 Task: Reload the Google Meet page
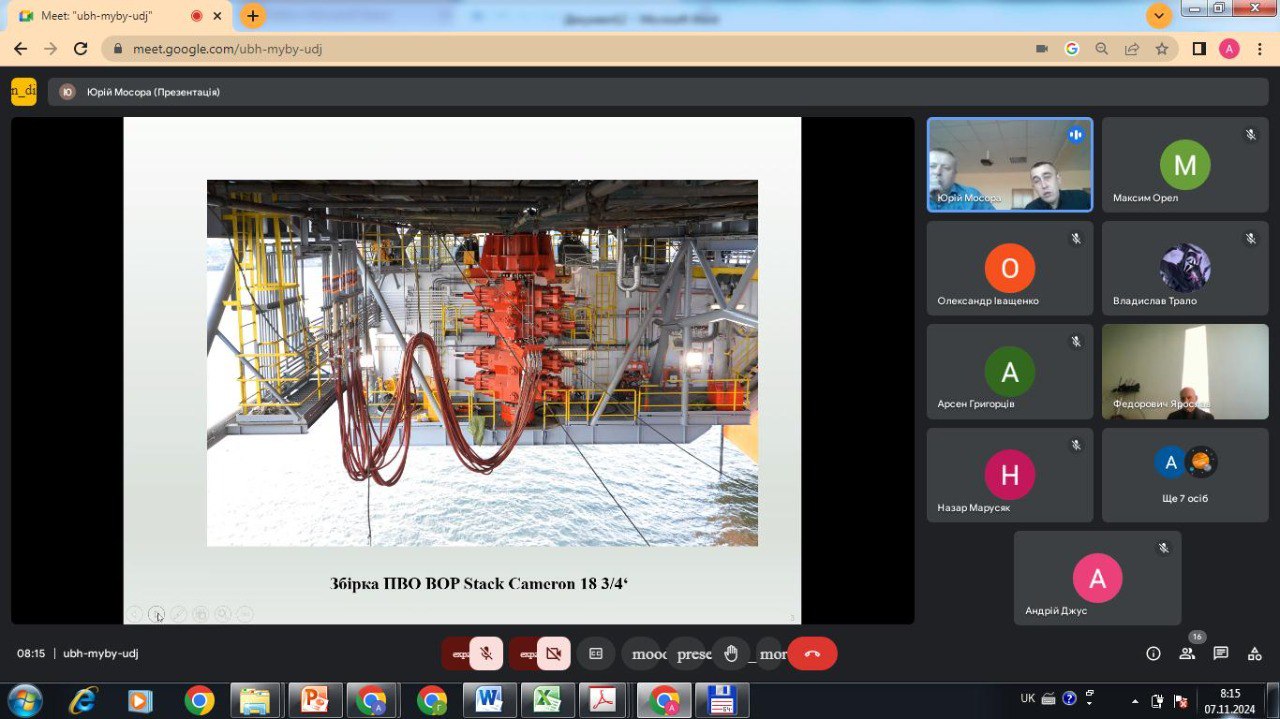[x=81, y=48]
